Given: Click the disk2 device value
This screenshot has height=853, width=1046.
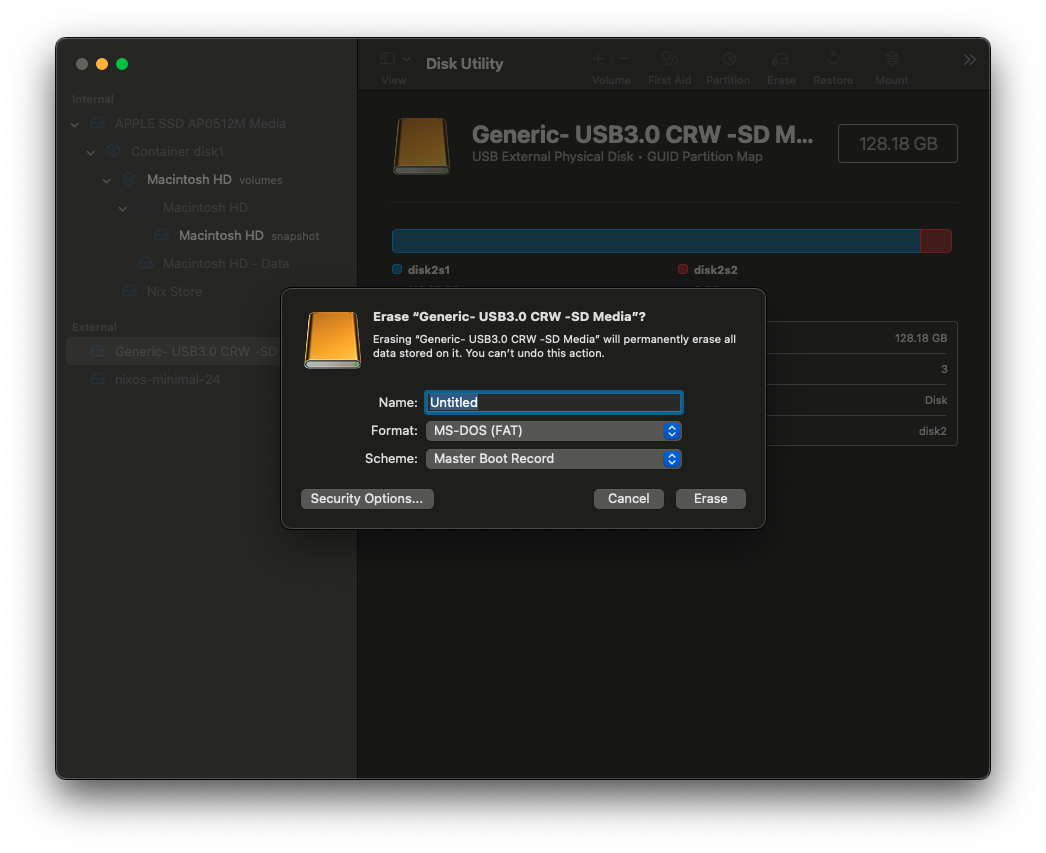Looking at the screenshot, I should click(x=933, y=431).
